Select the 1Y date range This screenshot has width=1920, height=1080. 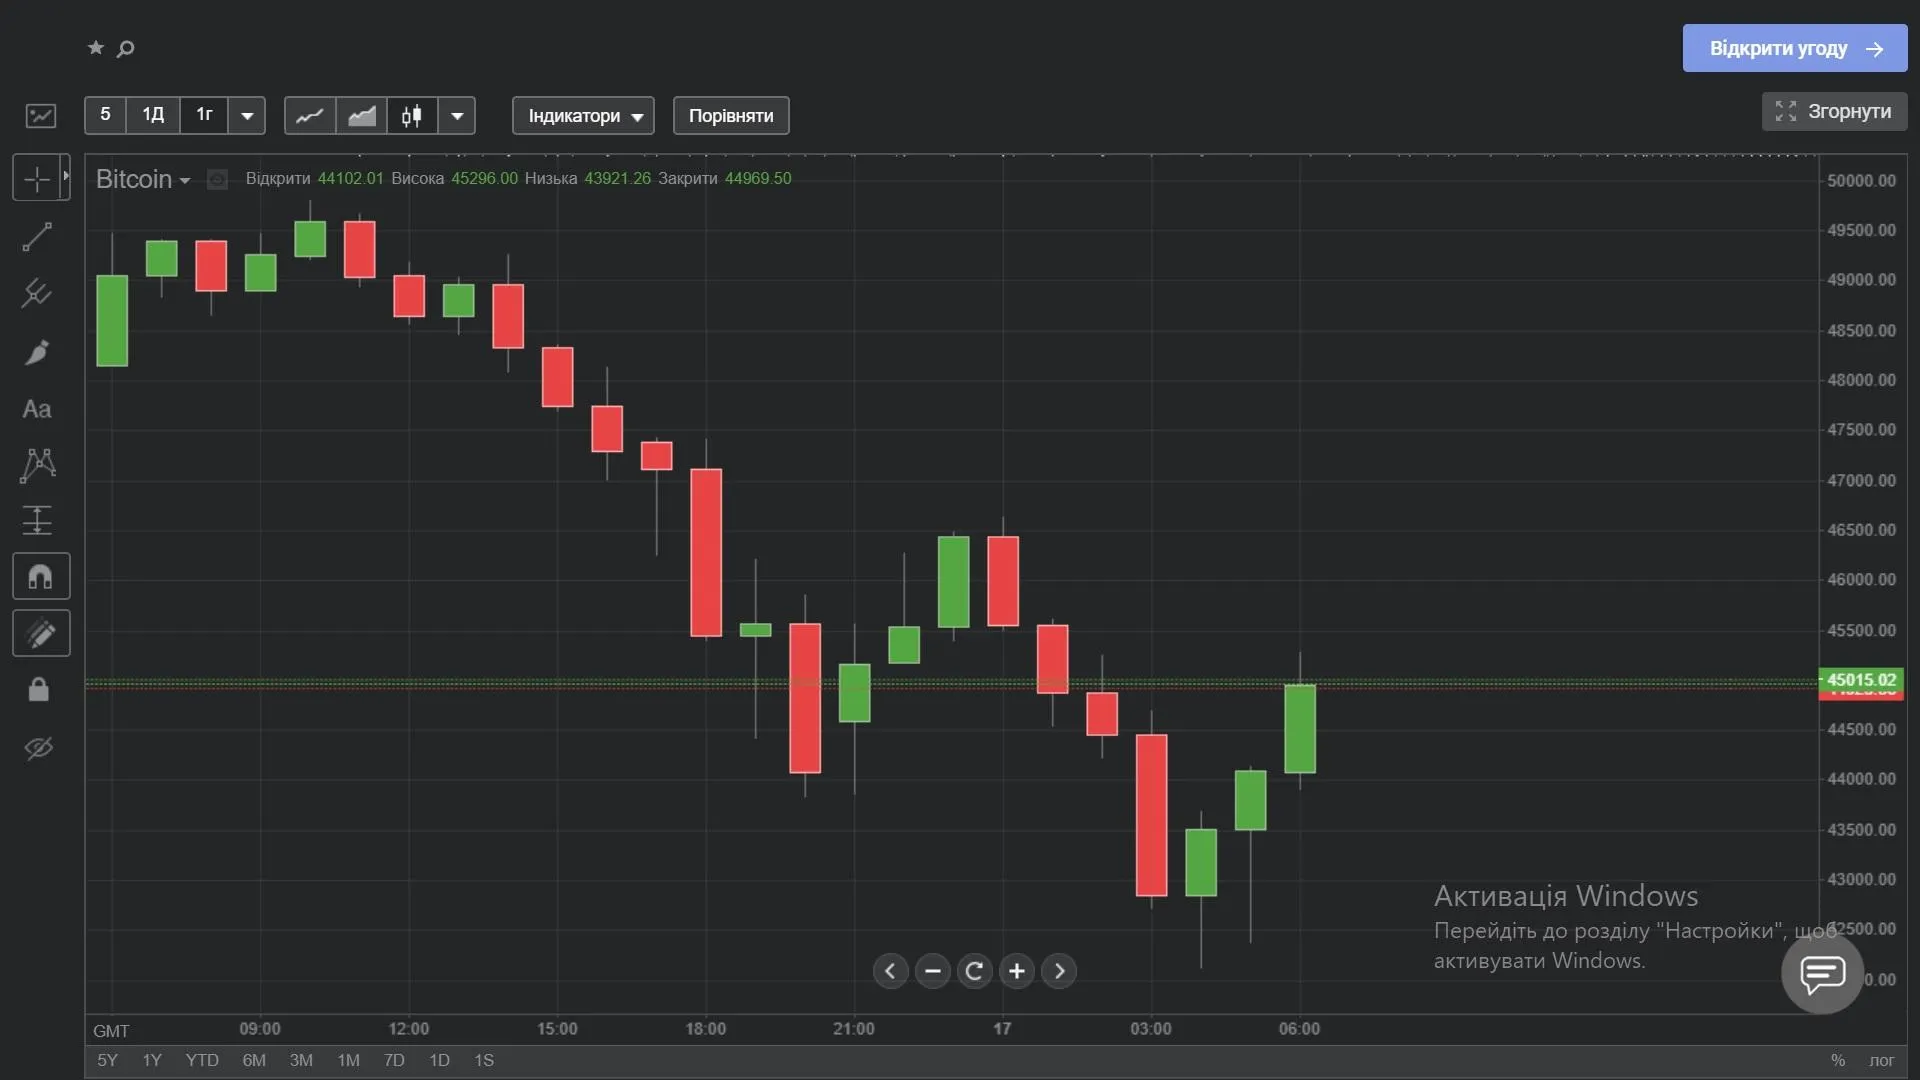coord(152,1060)
